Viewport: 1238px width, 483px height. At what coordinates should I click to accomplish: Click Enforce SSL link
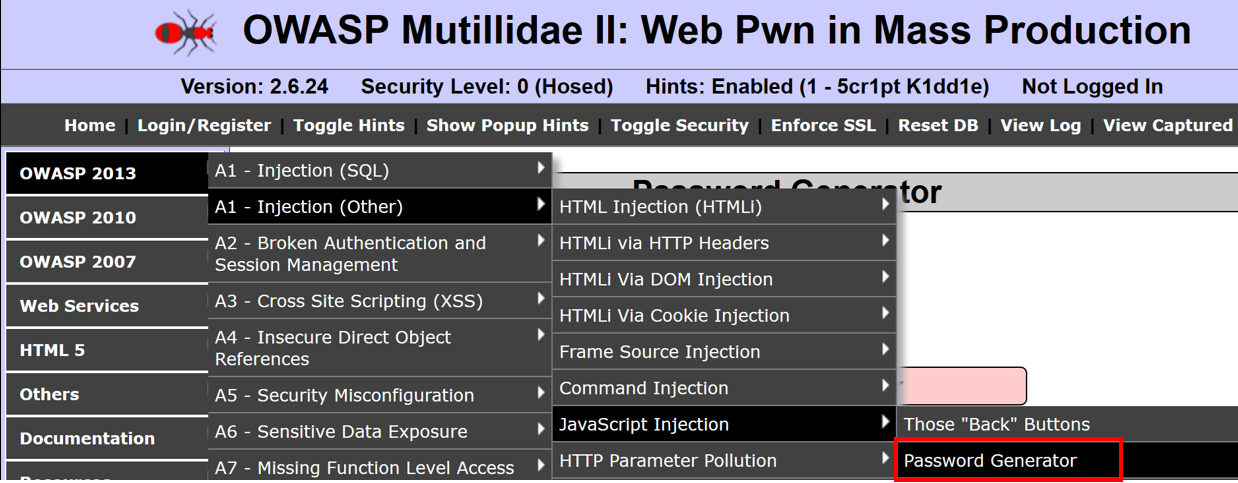point(823,125)
